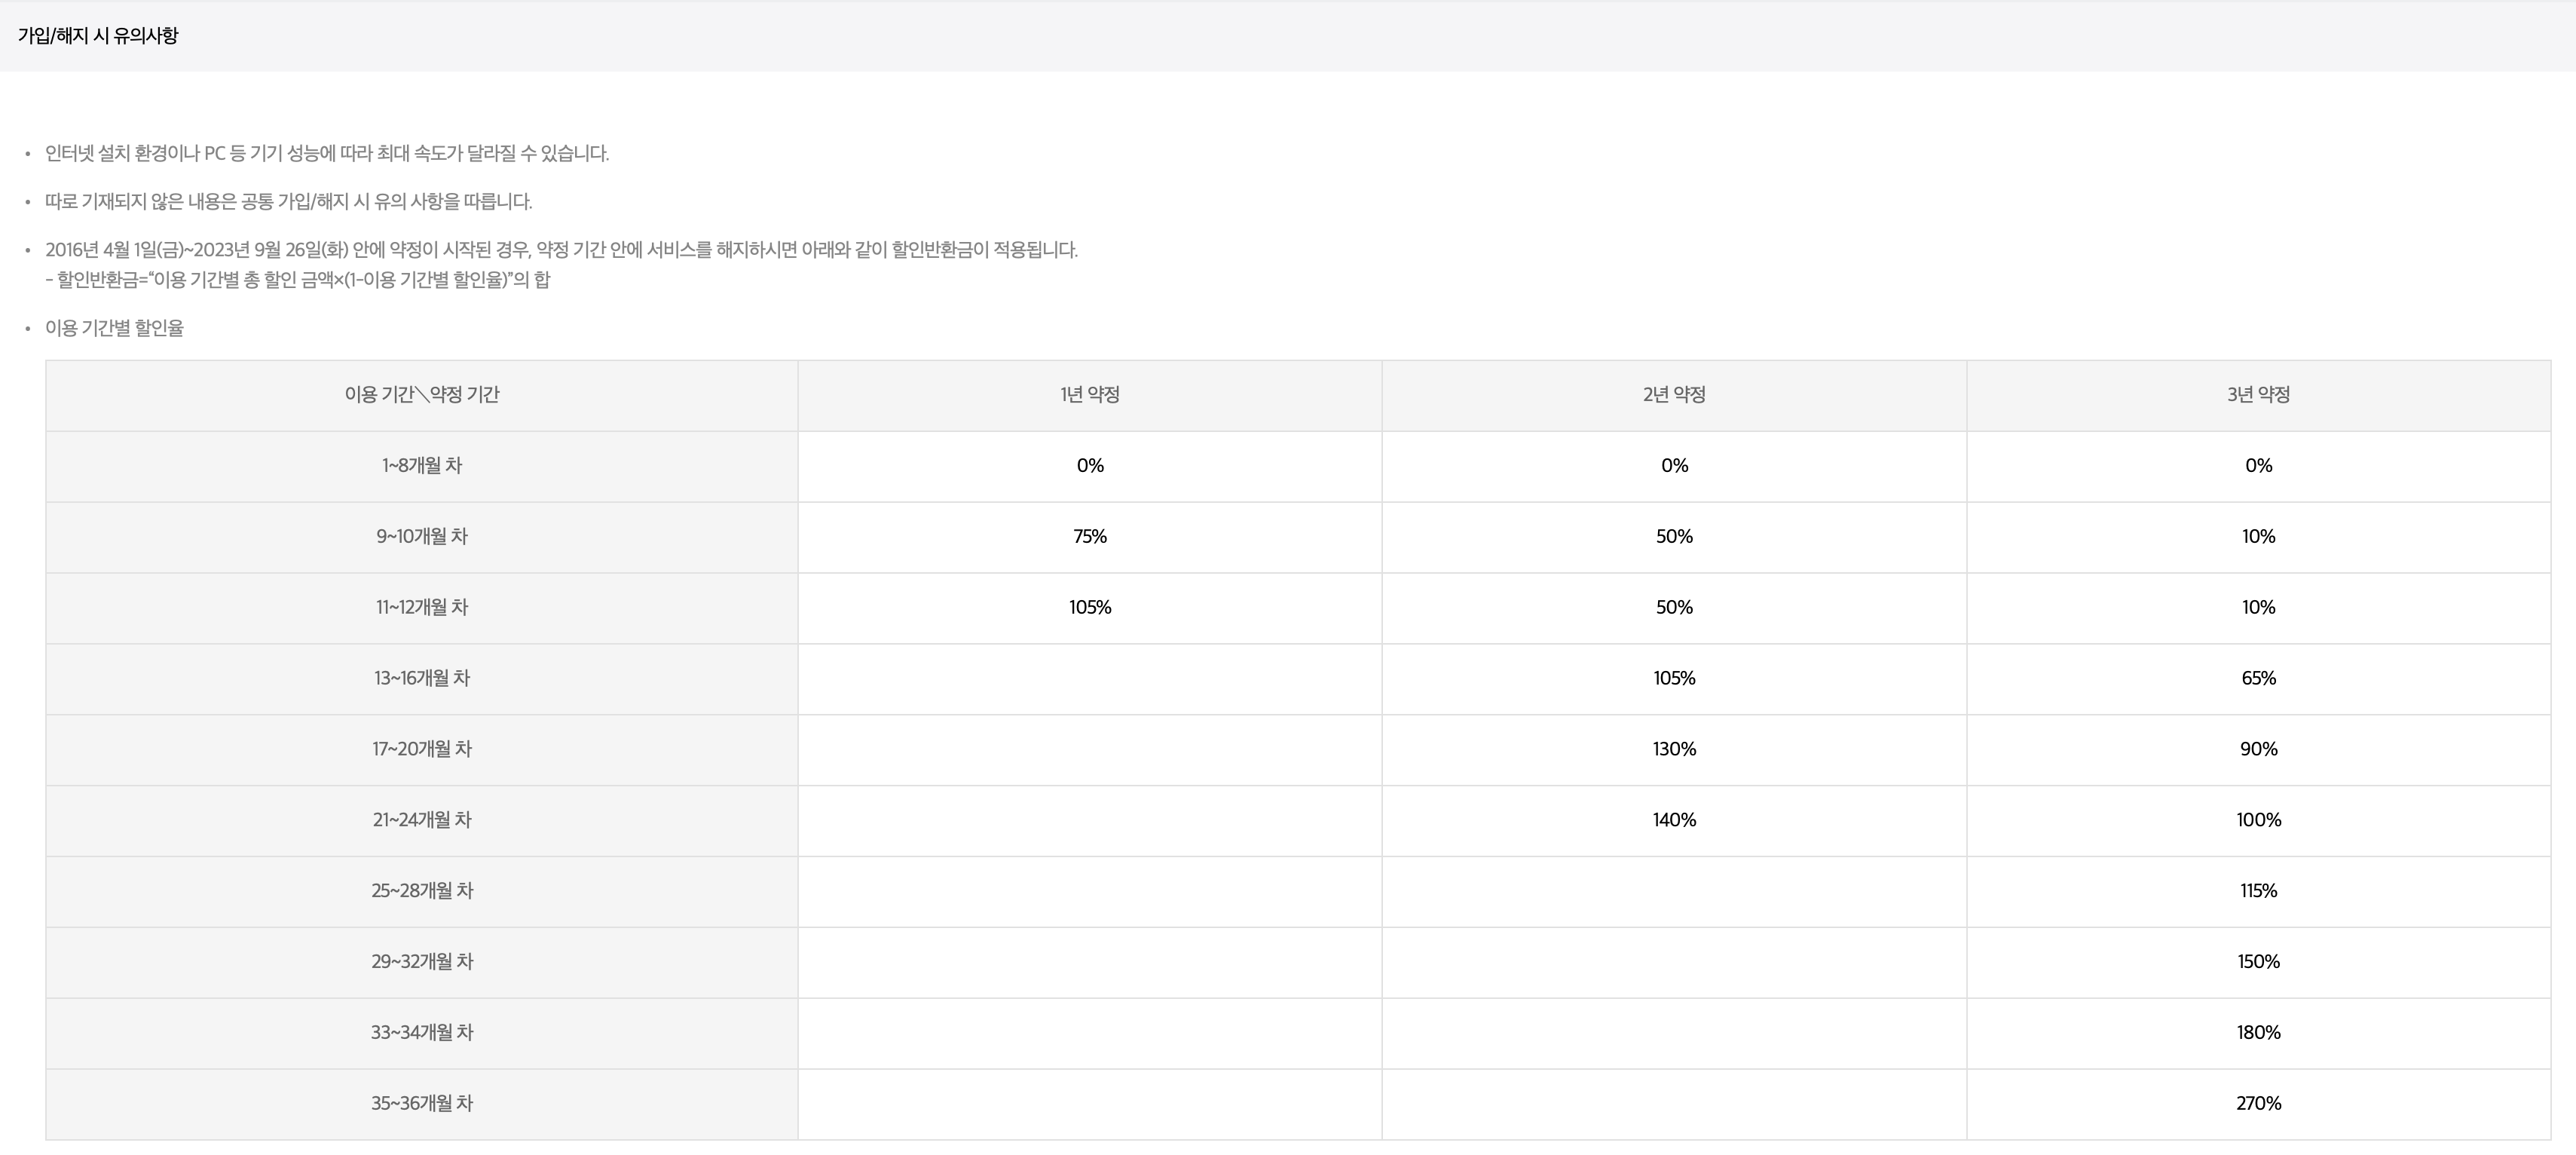Screen dimensions: 2576x1155
Task: Click the 105% cell in 11~12개월 row
Action: [x=1089, y=608]
